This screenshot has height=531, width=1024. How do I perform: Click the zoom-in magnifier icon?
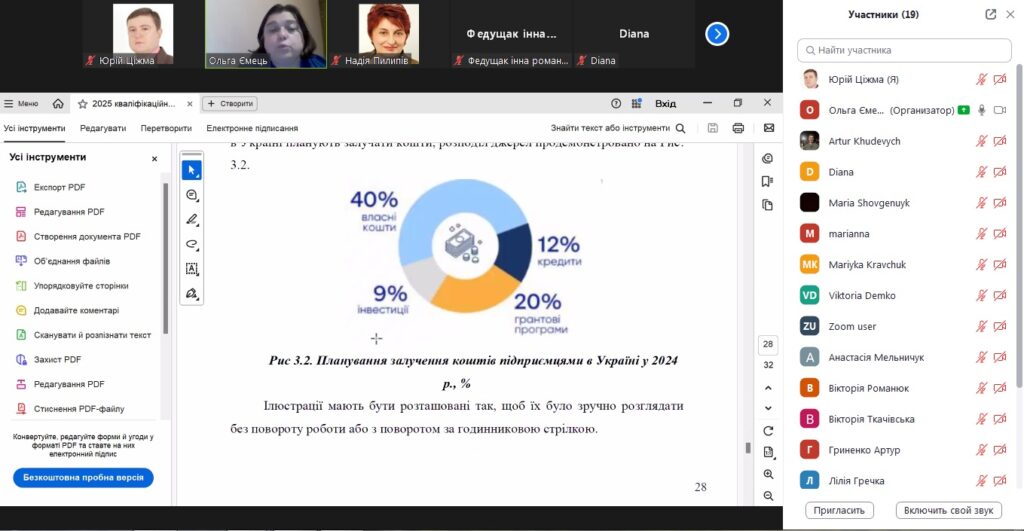point(768,474)
